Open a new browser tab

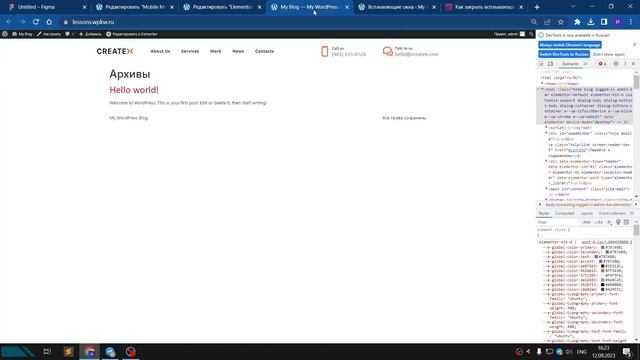coord(537,7)
